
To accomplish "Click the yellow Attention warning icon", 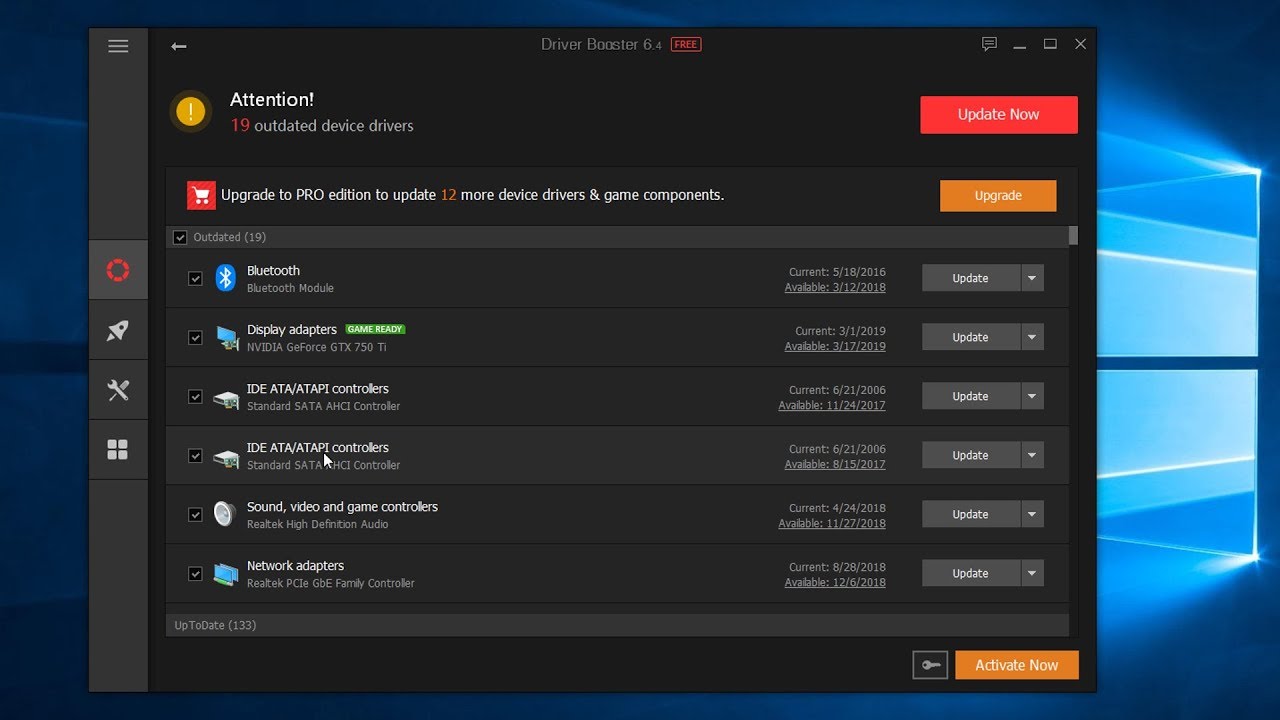I will click(190, 112).
